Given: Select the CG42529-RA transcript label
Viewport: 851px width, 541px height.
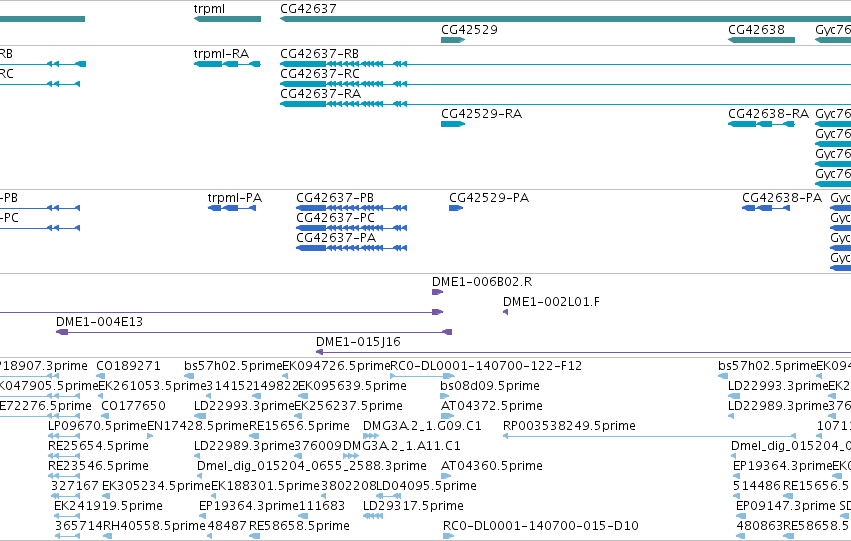Looking at the screenshot, I should tap(481, 114).
